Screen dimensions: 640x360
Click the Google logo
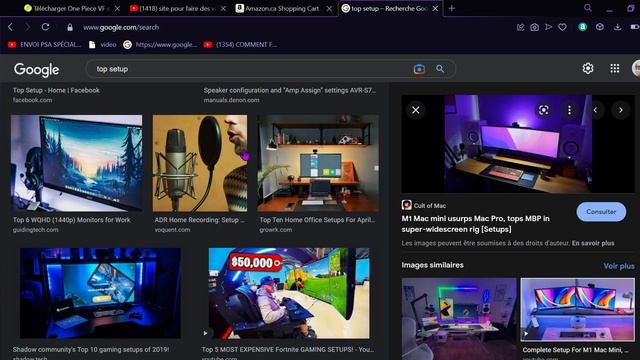[36, 70]
